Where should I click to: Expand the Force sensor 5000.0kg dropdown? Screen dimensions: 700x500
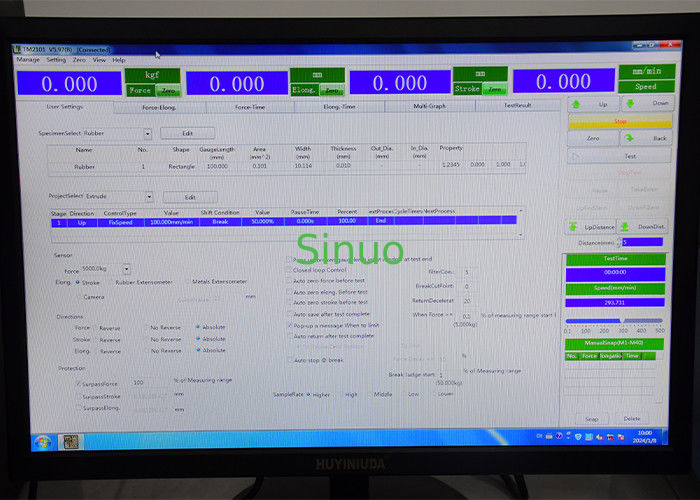click(126, 269)
